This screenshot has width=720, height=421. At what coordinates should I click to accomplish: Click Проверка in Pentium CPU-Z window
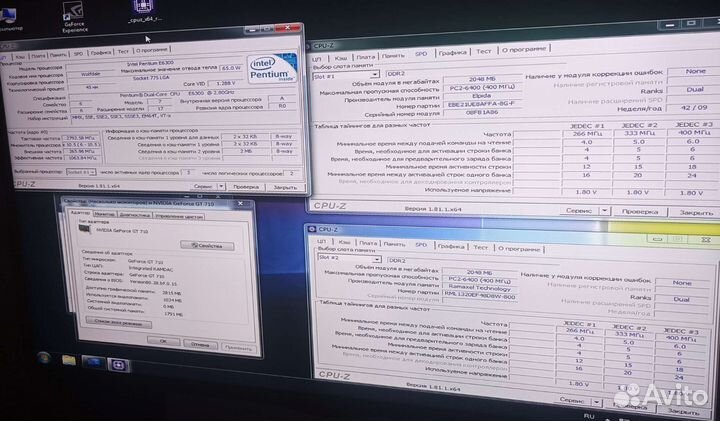coord(246,187)
